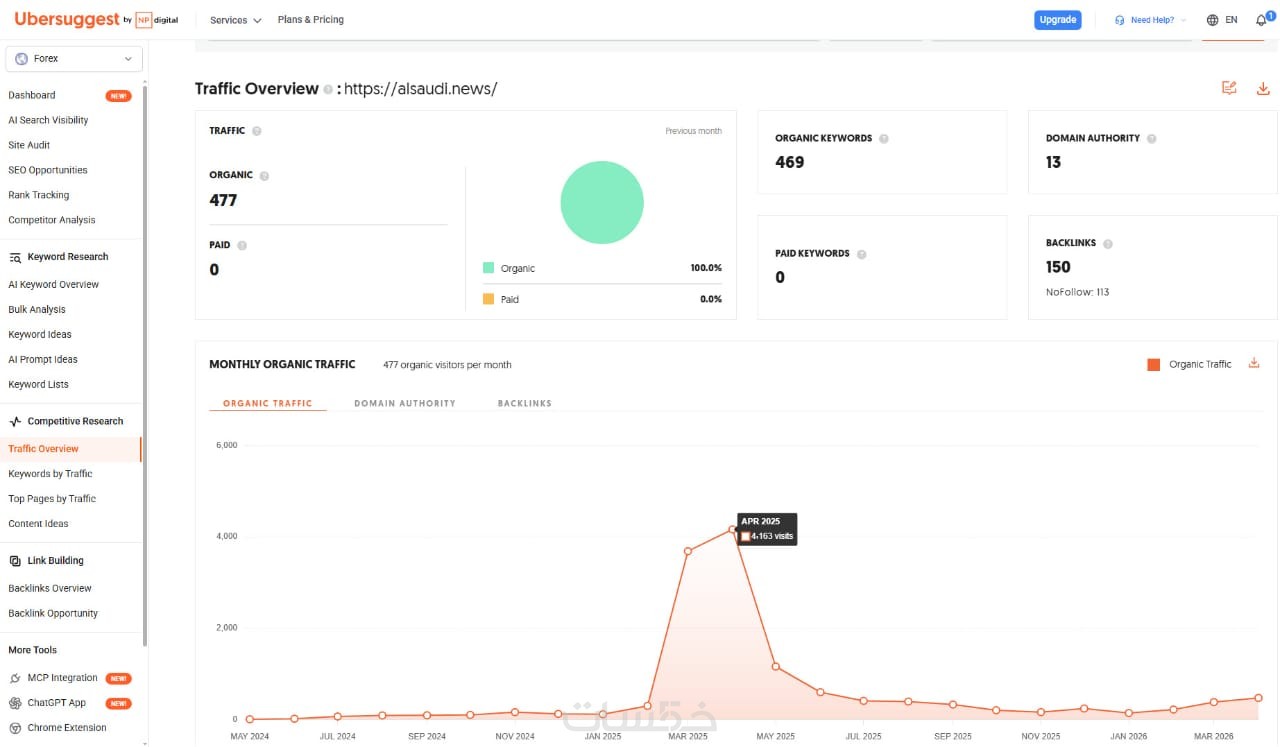The image size is (1280, 747).
Task: Select Traffic Overview in sidebar
Action: 70,449
